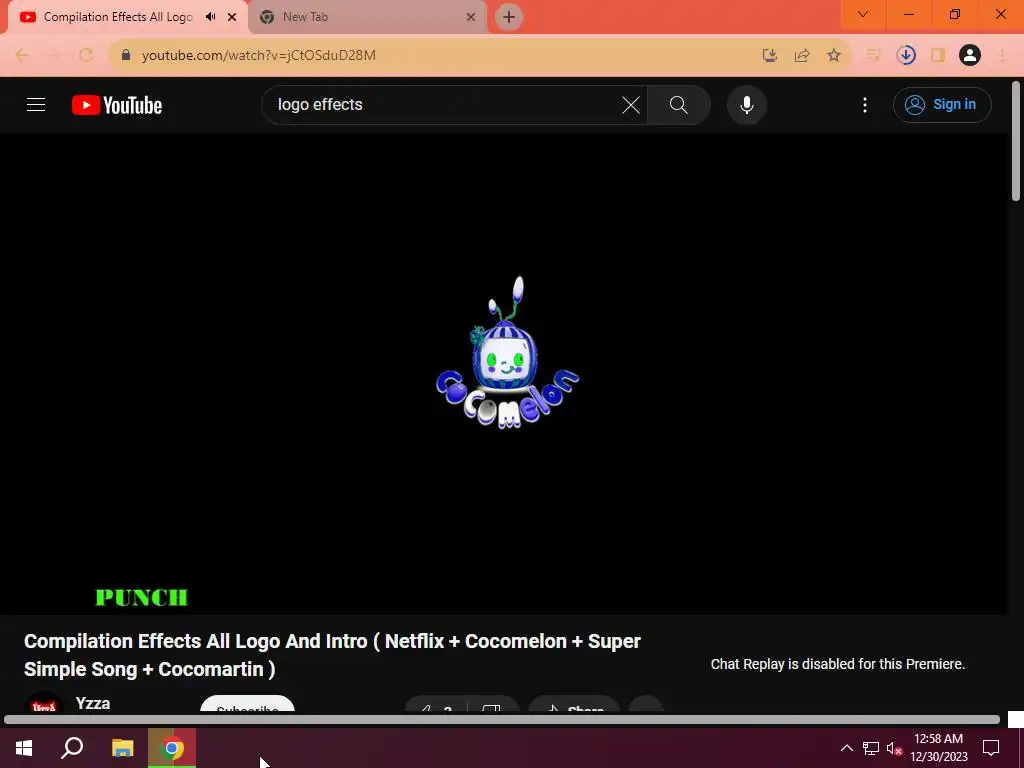
Task: Click the Yzza channel avatar
Action: pos(44,704)
